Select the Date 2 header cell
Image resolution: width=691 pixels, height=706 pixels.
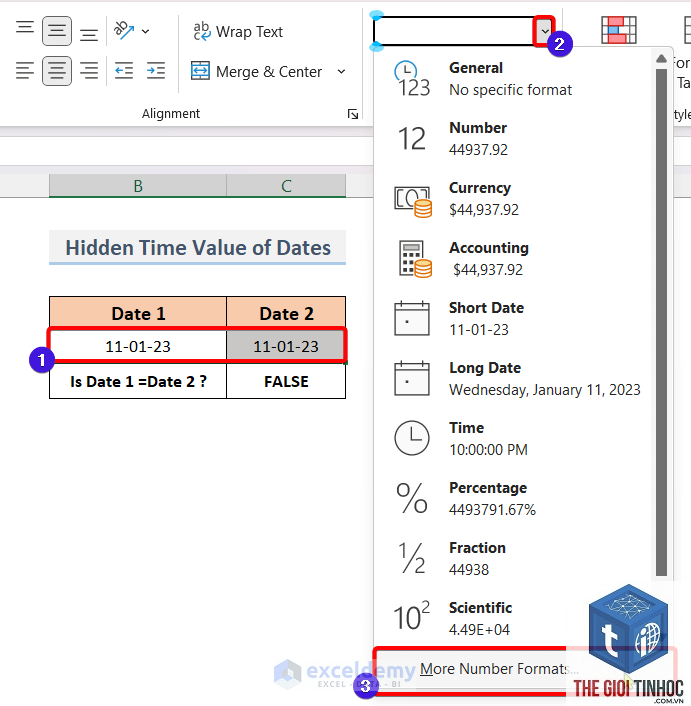pos(286,313)
